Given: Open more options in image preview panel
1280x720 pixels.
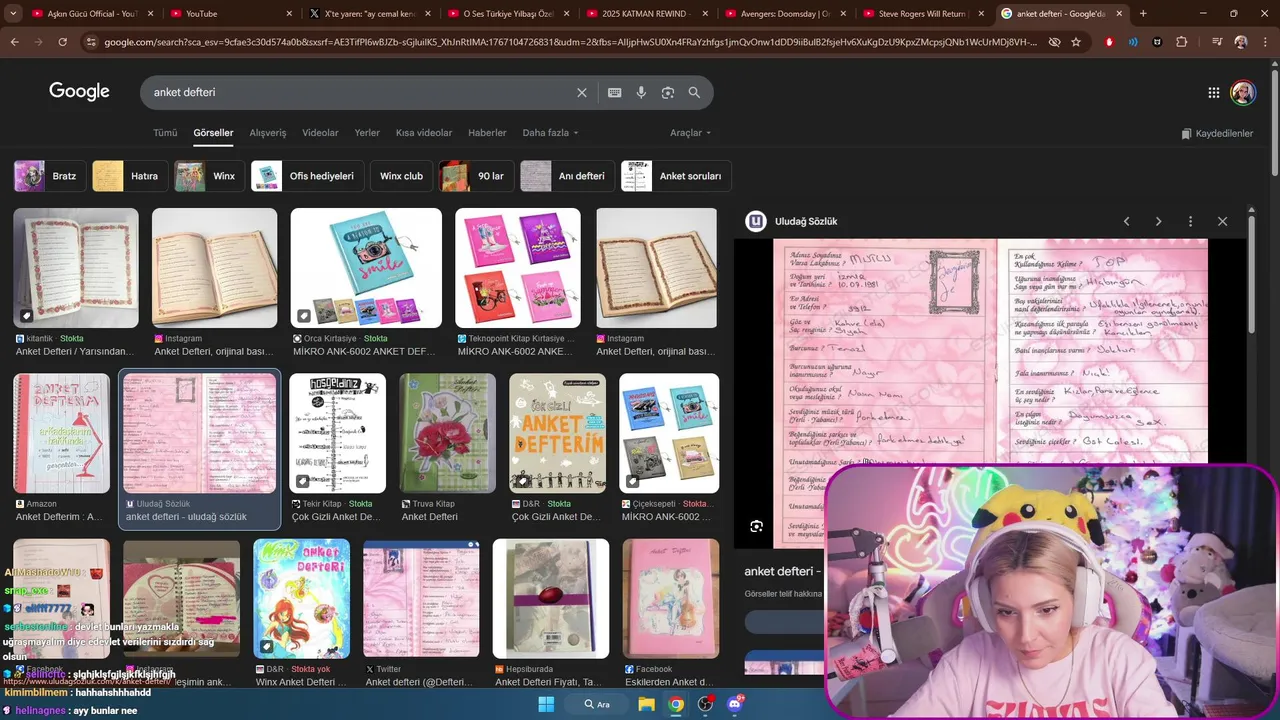Looking at the screenshot, I should pos(1190,221).
